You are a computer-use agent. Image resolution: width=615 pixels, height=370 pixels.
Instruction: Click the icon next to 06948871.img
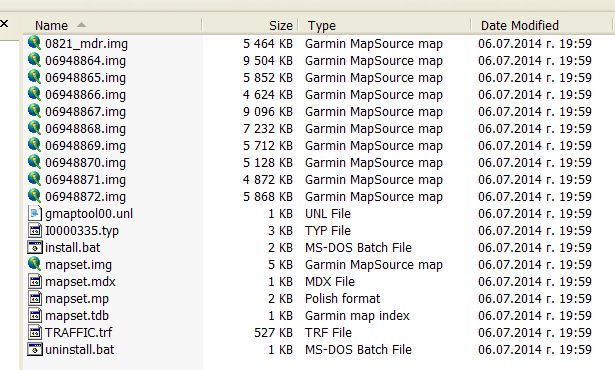point(35,179)
